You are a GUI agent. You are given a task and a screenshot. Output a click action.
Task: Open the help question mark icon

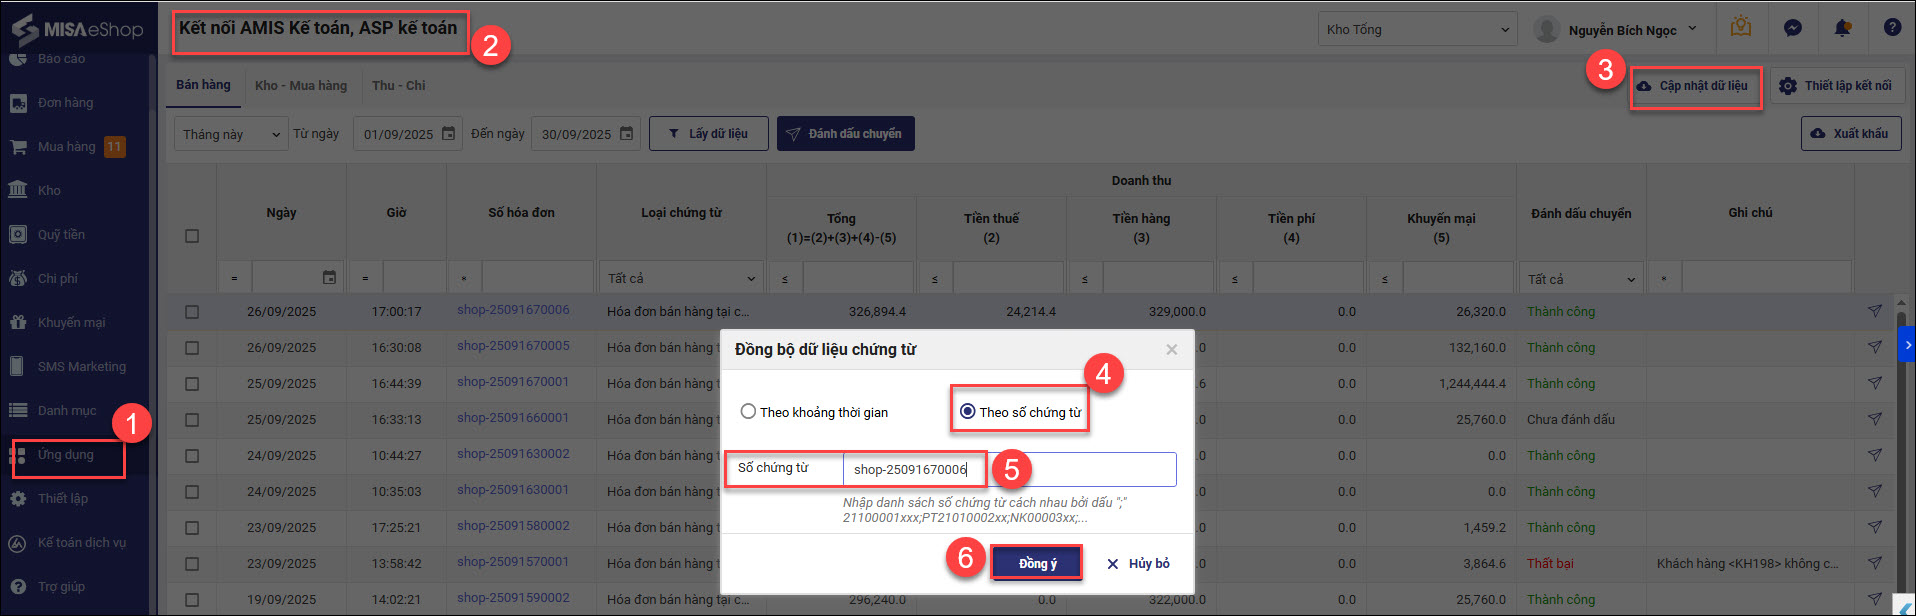coord(1892,28)
